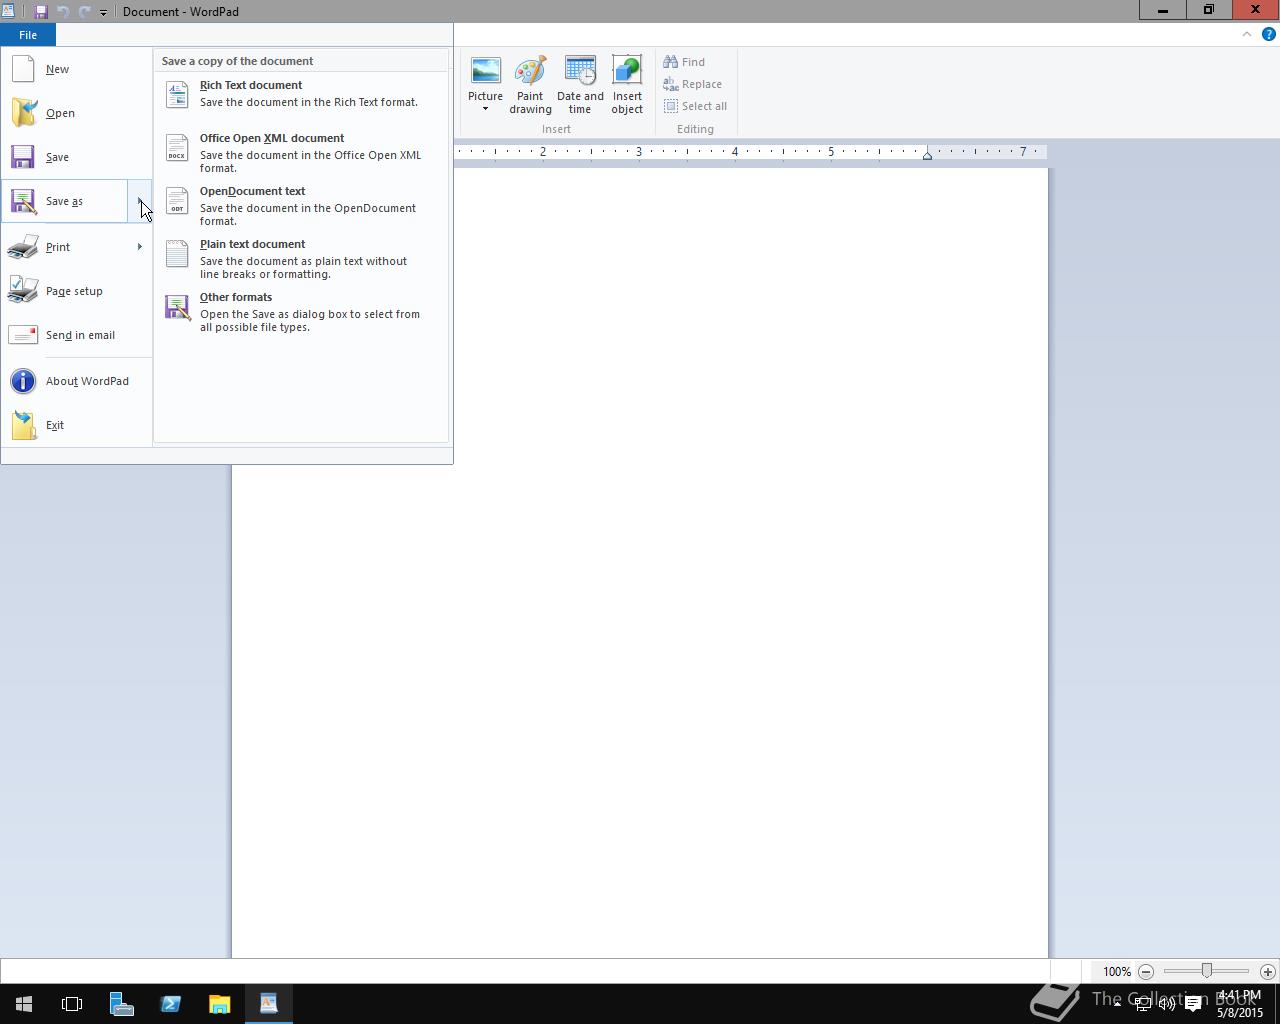The image size is (1280, 1024).
Task: Click zoom in plus button
Action: click(x=1268, y=971)
